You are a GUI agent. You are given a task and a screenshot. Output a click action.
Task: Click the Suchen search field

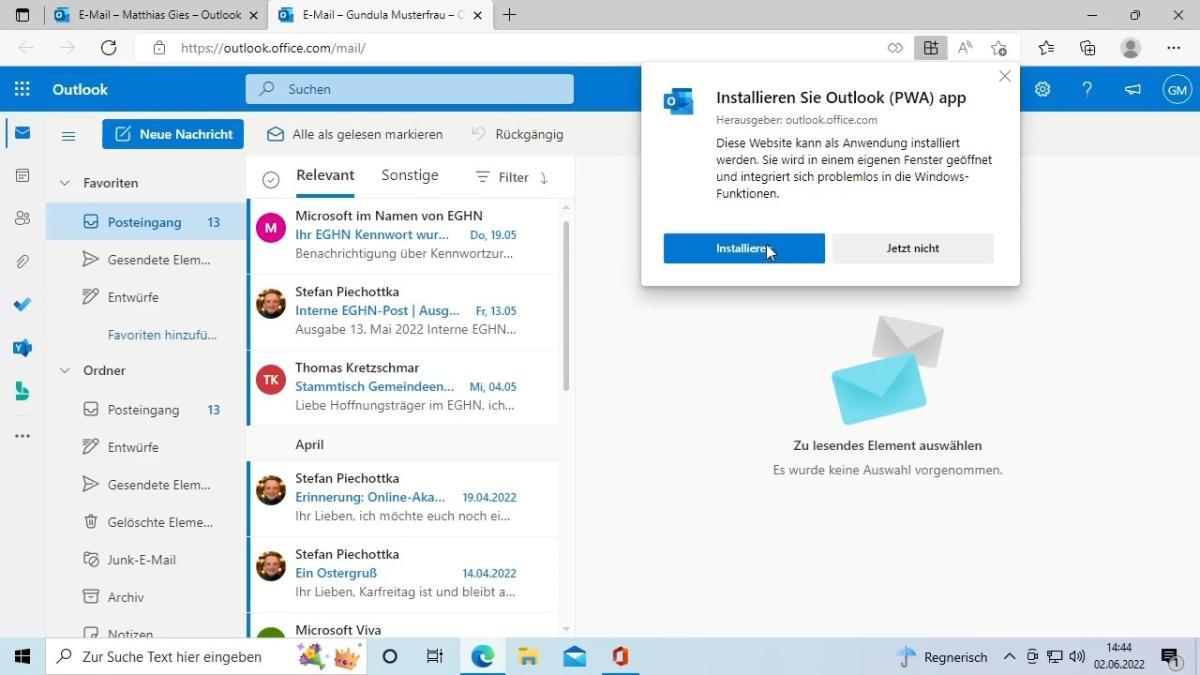410,89
